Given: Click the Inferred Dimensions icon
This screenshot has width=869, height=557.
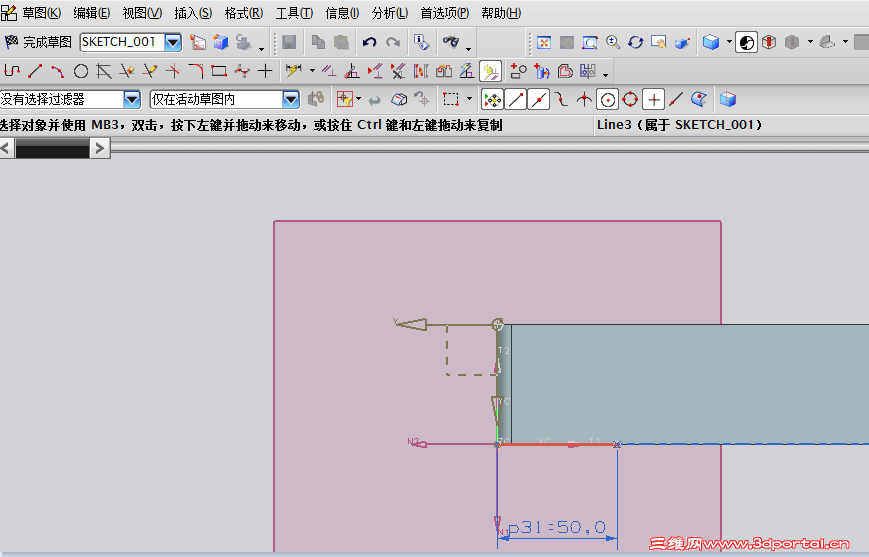Looking at the screenshot, I should [x=293, y=71].
